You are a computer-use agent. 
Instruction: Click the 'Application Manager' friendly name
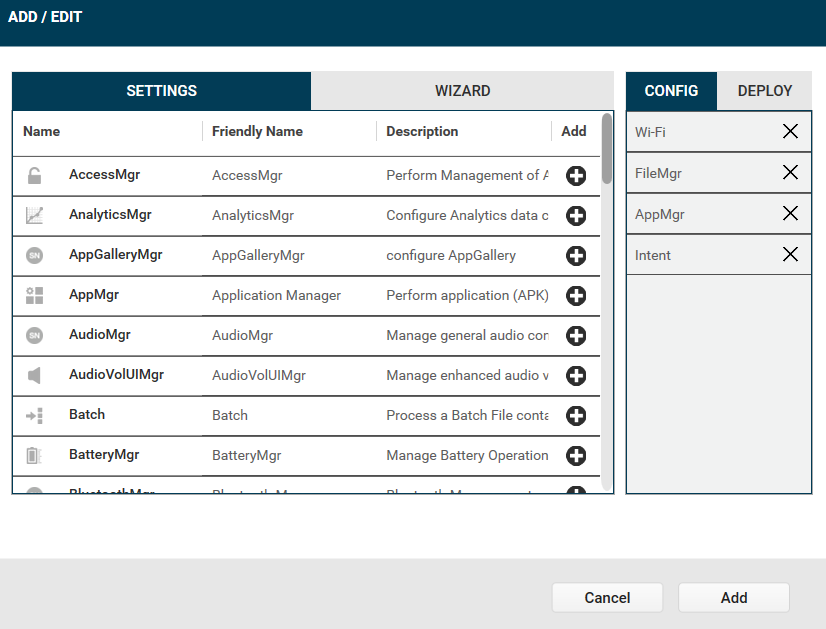pyautogui.click(x=277, y=296)
